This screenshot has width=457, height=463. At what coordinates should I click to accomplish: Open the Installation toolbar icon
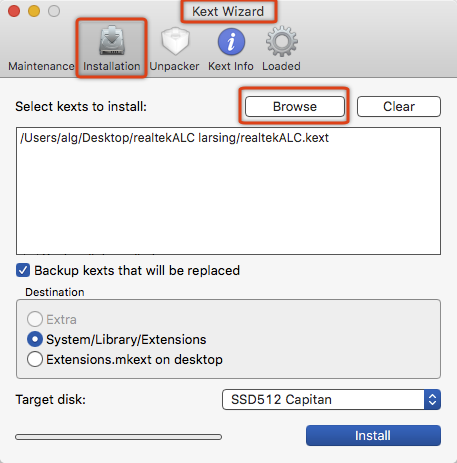pos(112,41)
